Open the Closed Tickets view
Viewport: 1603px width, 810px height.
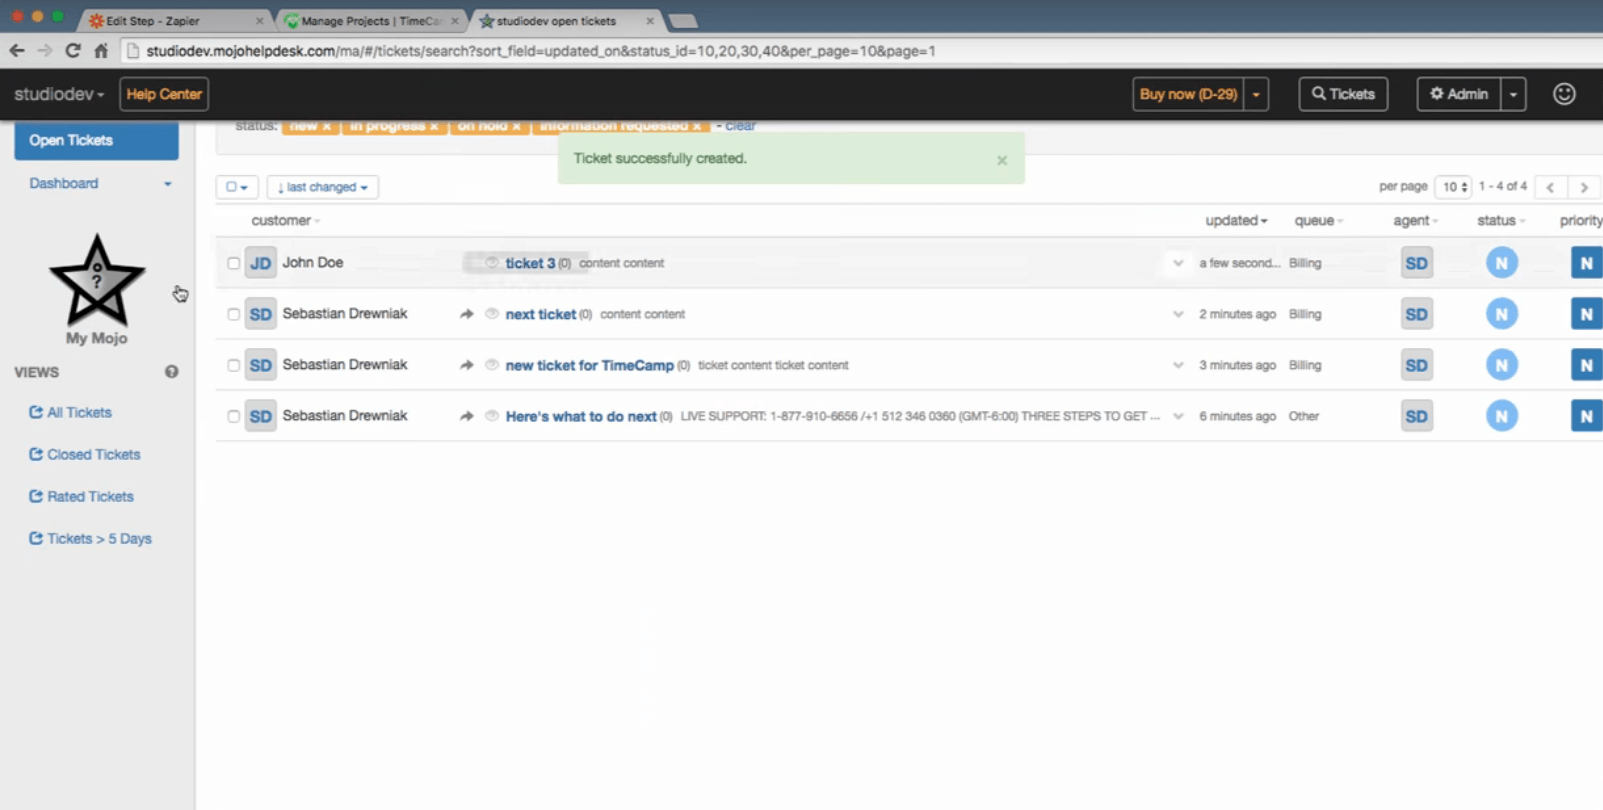click(x=85, y=454)
